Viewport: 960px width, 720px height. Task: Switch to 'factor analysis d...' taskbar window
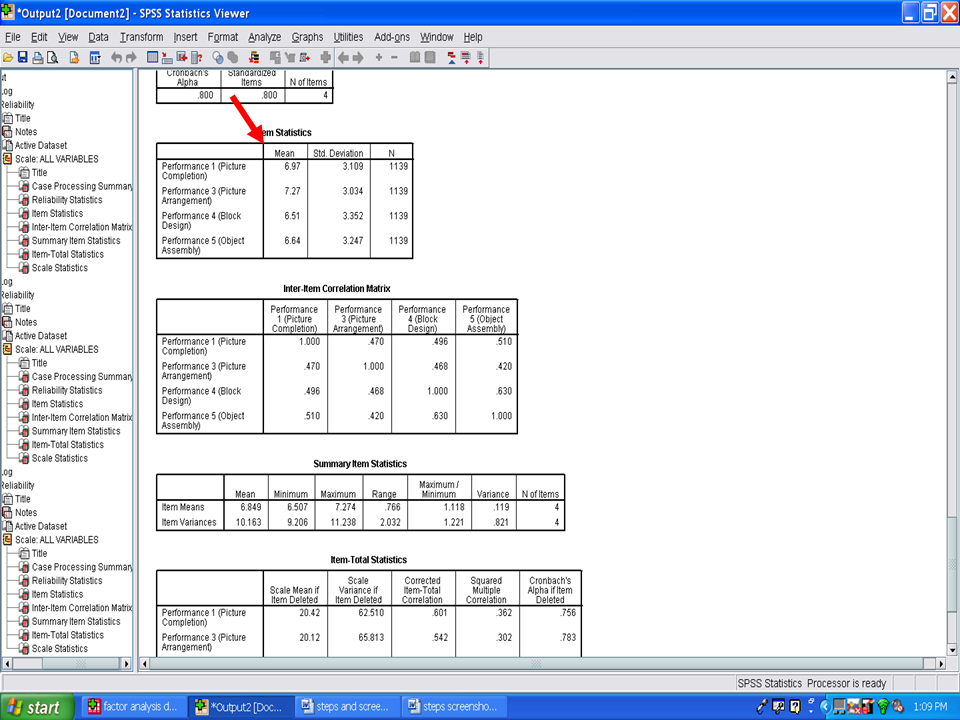point(134,707)
